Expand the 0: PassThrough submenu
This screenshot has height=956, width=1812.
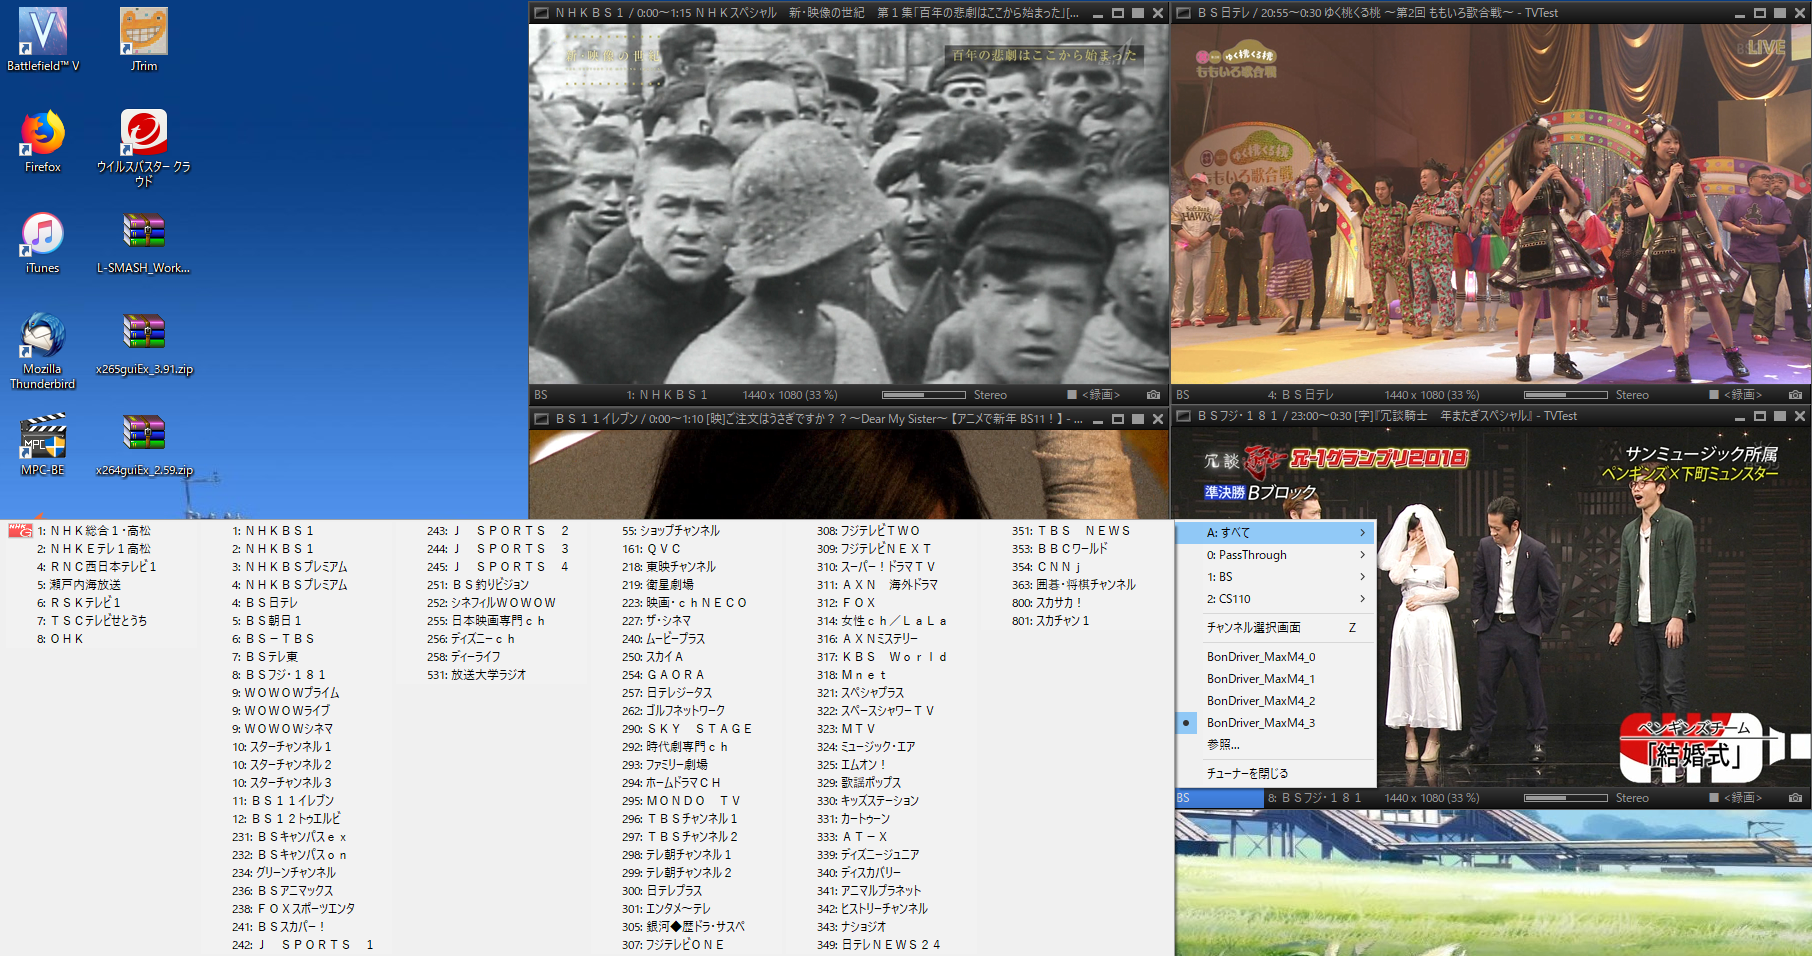coord(1276,555)
